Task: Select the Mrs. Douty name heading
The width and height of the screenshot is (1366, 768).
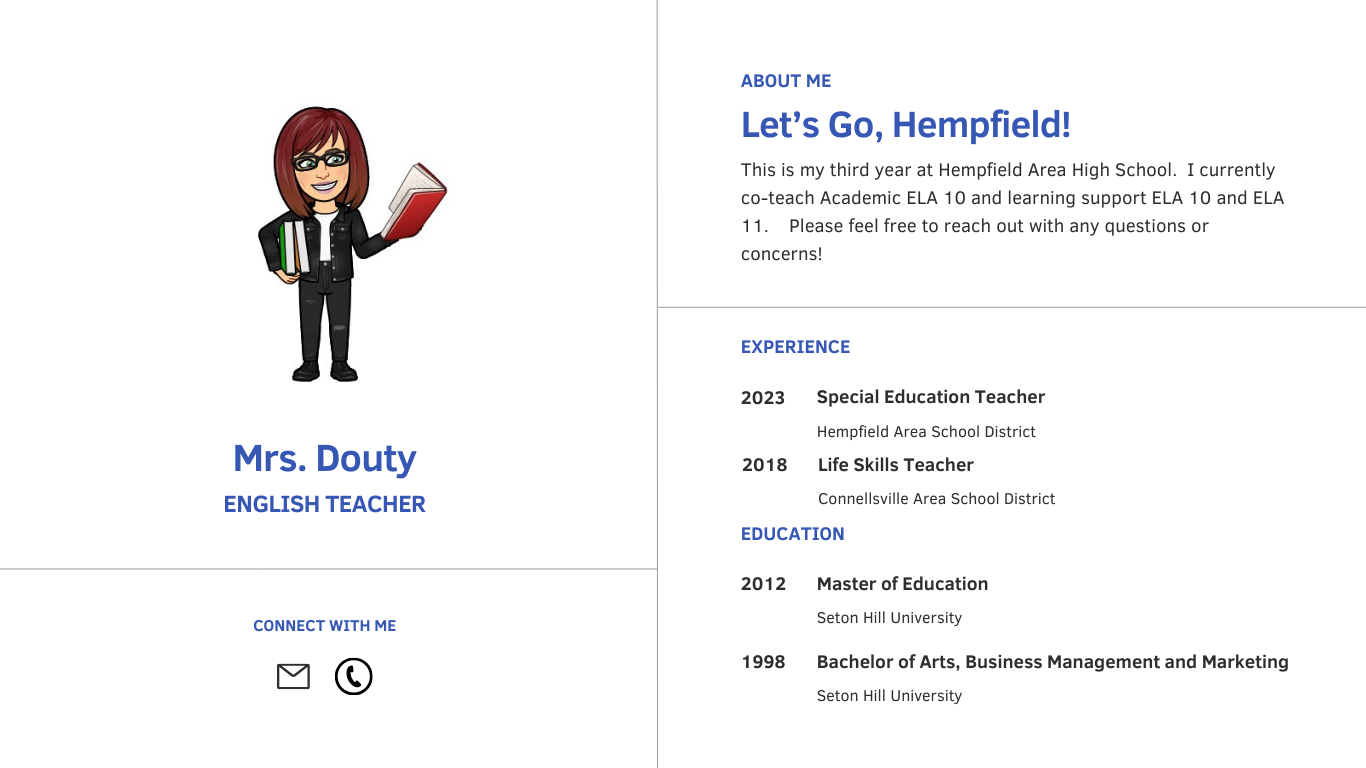Action: [325, 459]
